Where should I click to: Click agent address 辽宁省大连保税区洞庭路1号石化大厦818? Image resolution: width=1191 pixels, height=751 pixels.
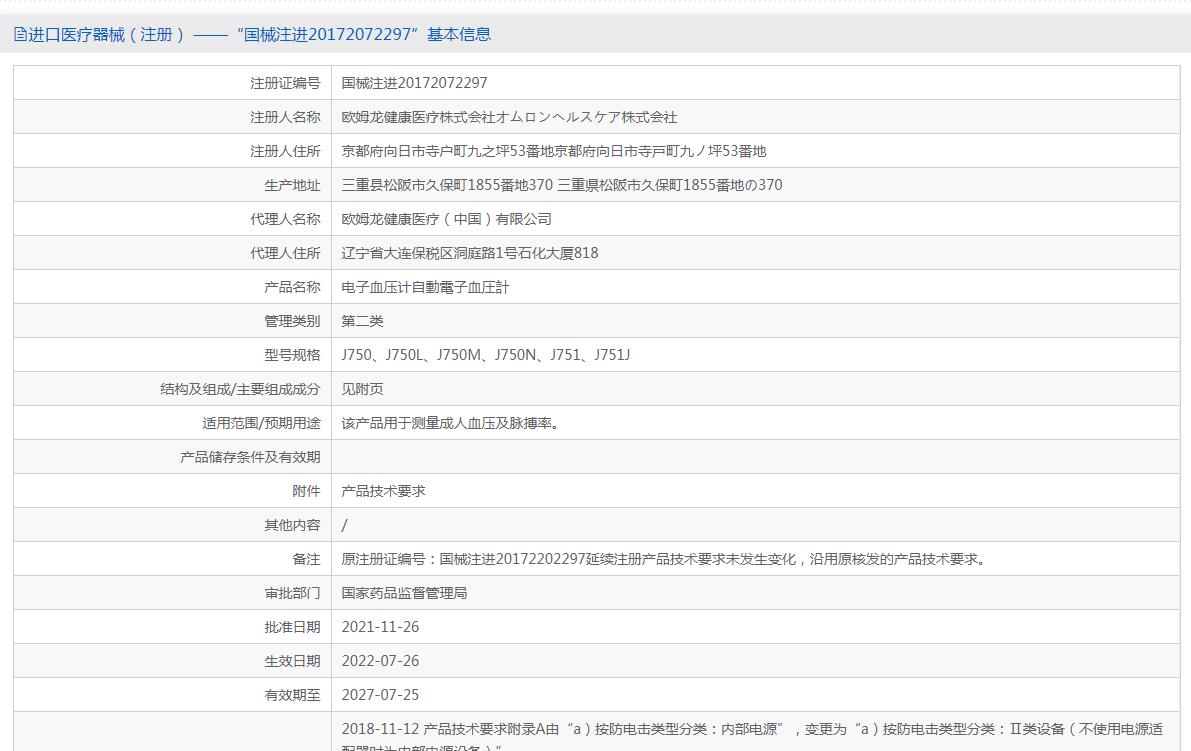click(469, 253)
